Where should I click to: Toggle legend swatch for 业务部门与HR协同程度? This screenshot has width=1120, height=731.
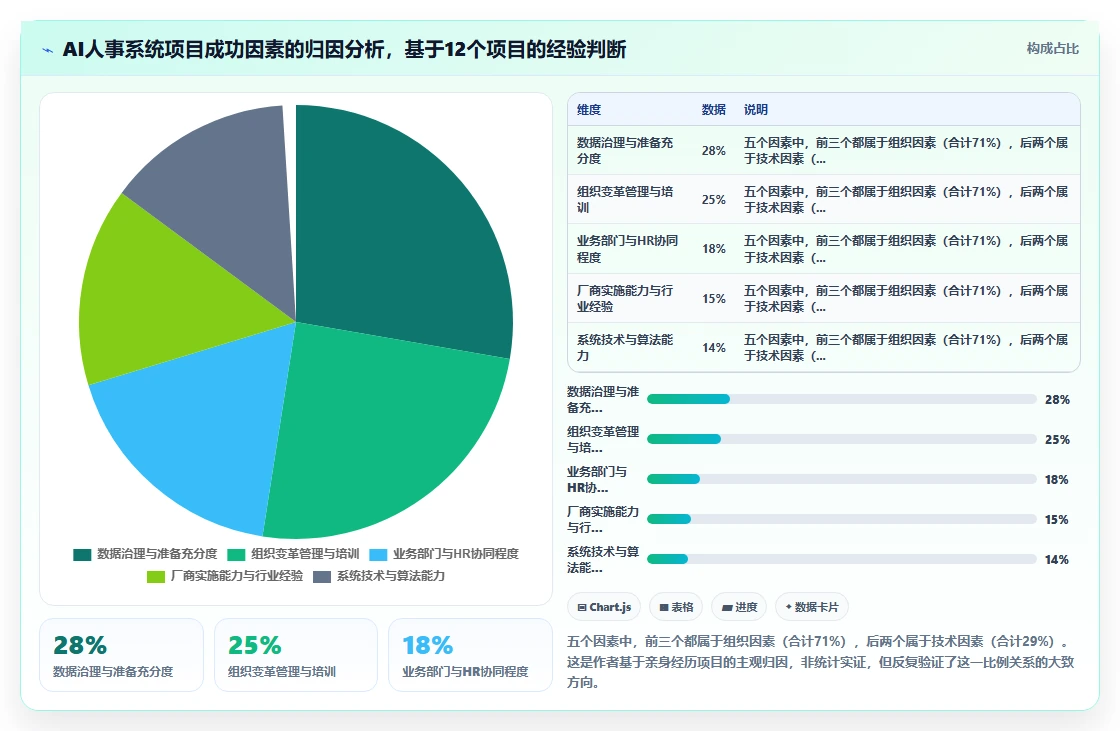tap(378, 555)
